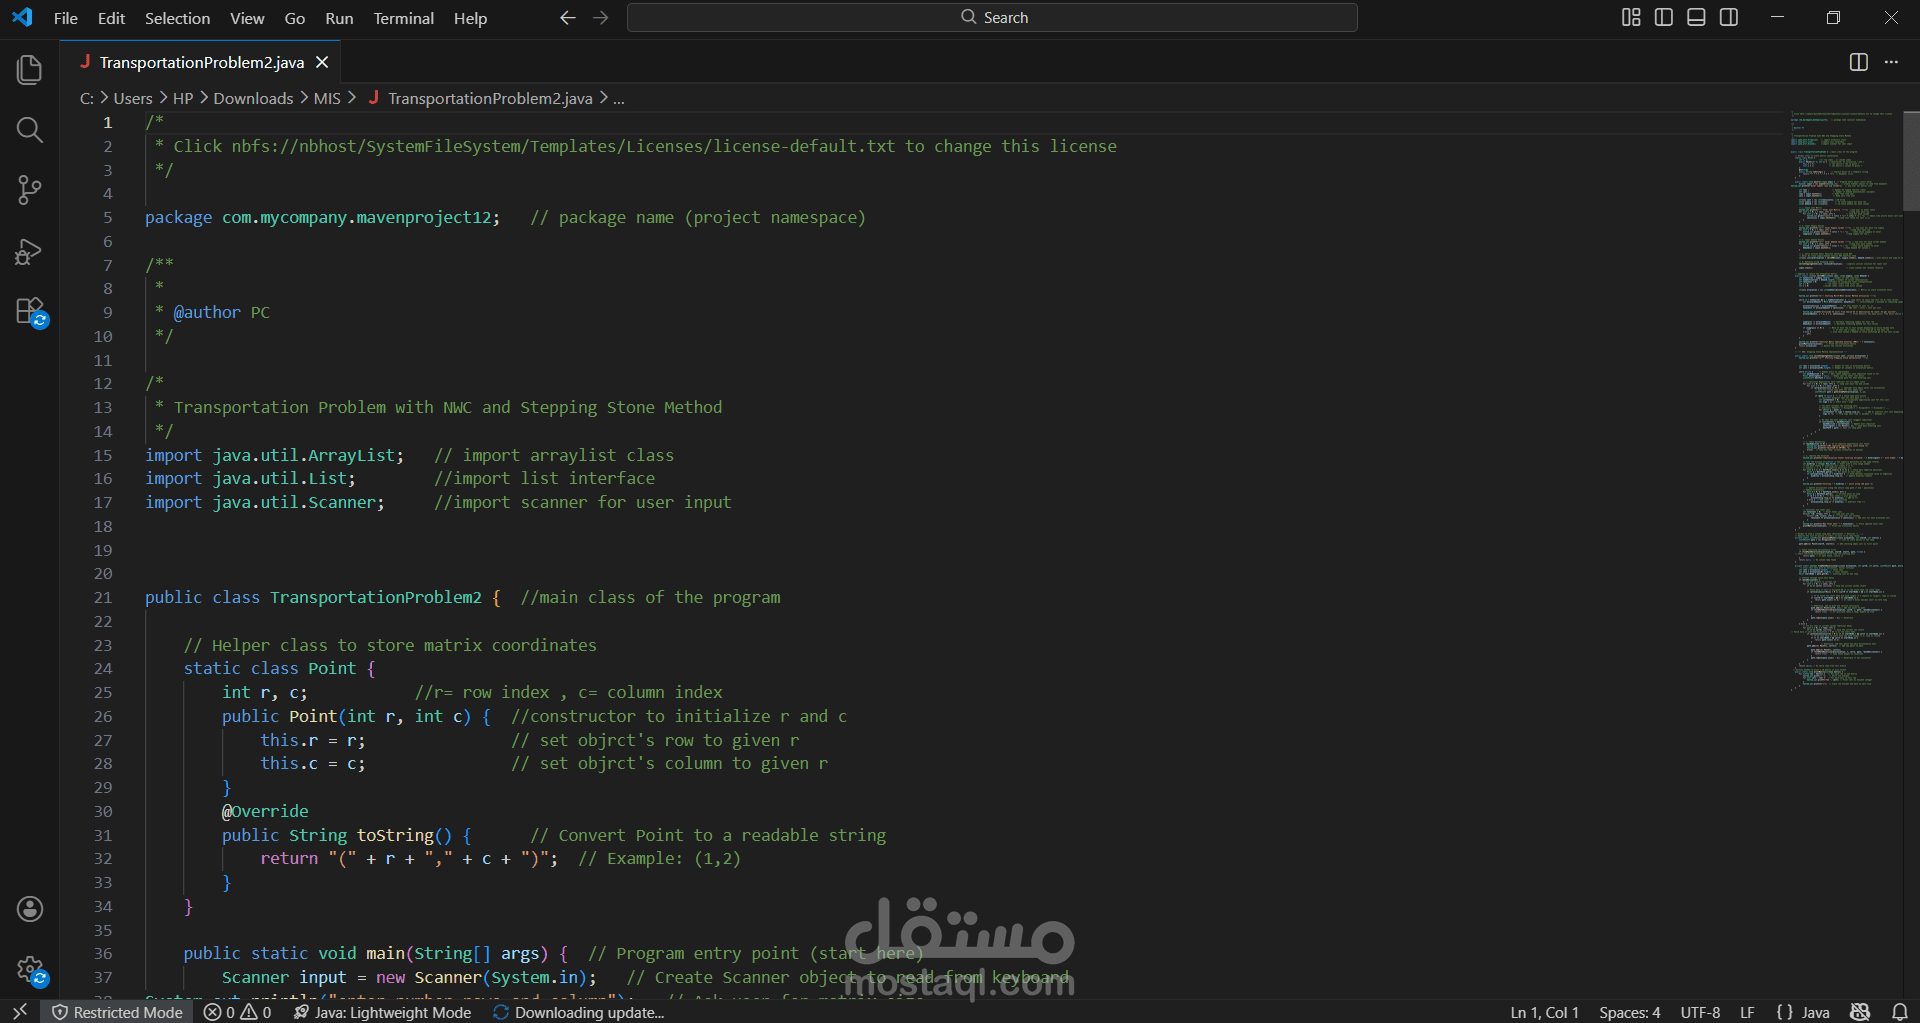Split the editor to the right
Screen dimensions: 1920x1023
[1859, 62]
